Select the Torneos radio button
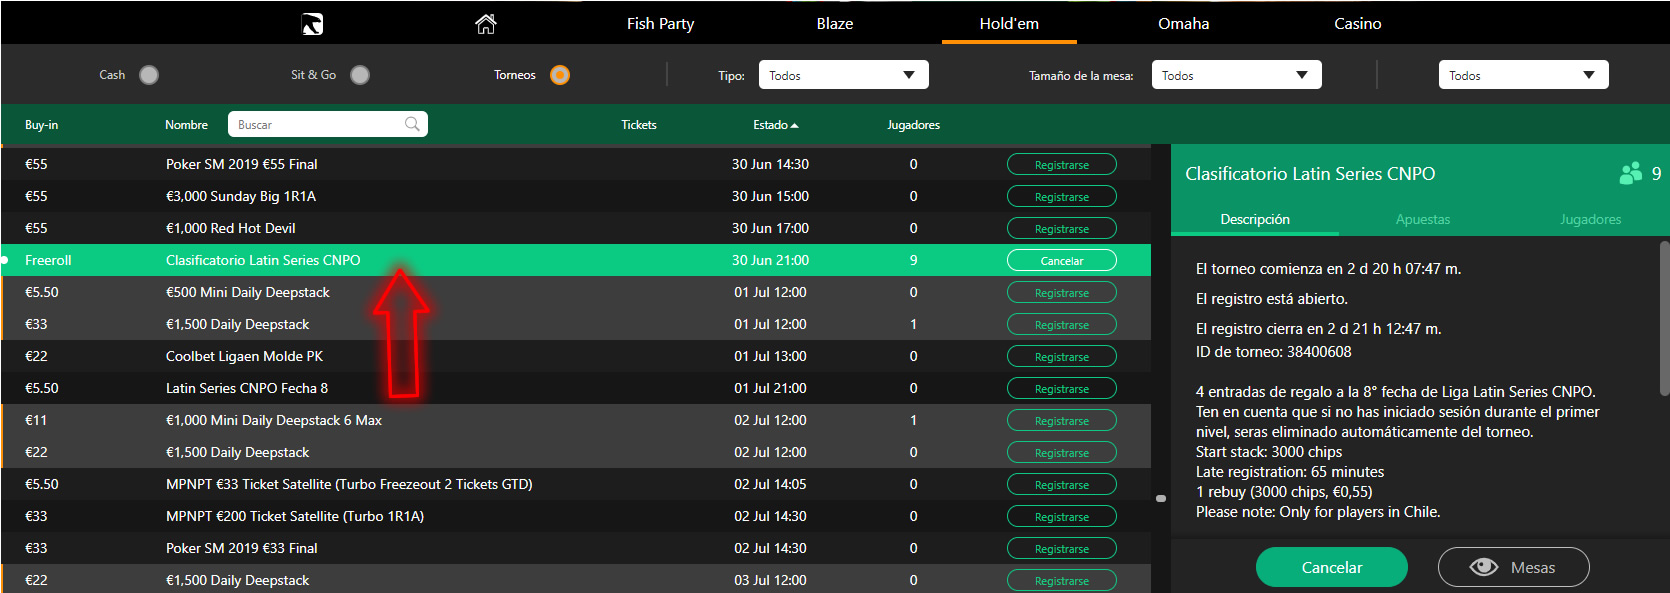This screenshot has width=1670, height=593. pyautogui.click(x=560, y=75)
